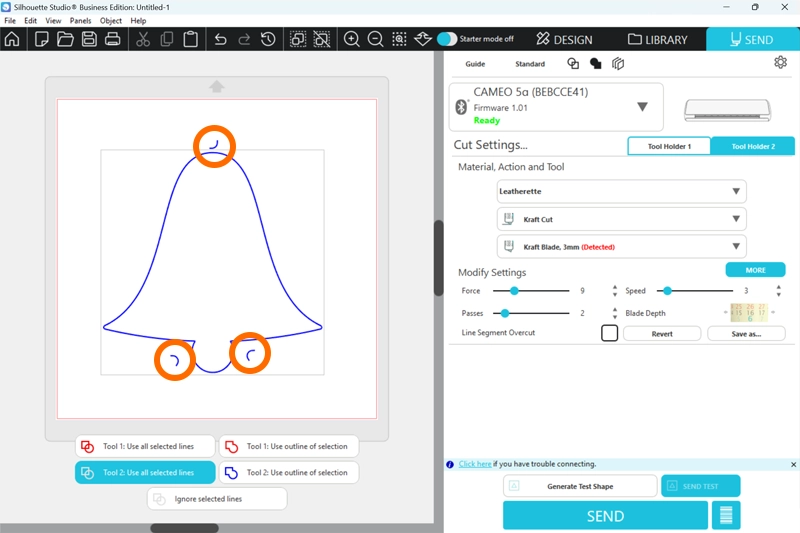Click the scissors Cut icon

(143, 40)
